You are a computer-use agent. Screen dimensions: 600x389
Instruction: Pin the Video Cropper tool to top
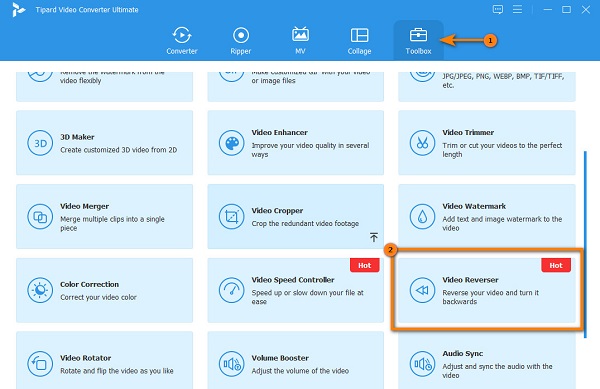coord(374,237)
